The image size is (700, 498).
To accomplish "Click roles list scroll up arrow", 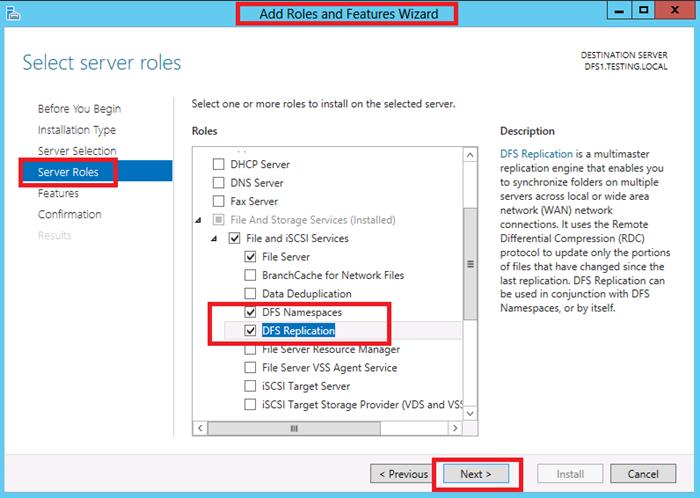I will tap(470, 155).
